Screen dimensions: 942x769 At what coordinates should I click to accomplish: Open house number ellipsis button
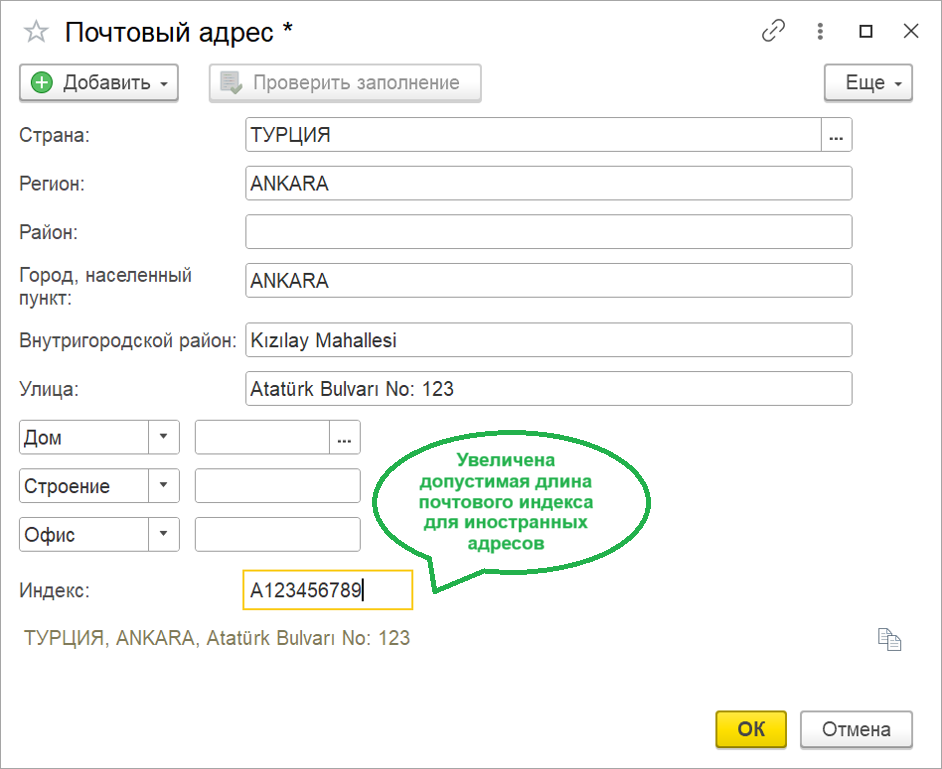point(345,438)
